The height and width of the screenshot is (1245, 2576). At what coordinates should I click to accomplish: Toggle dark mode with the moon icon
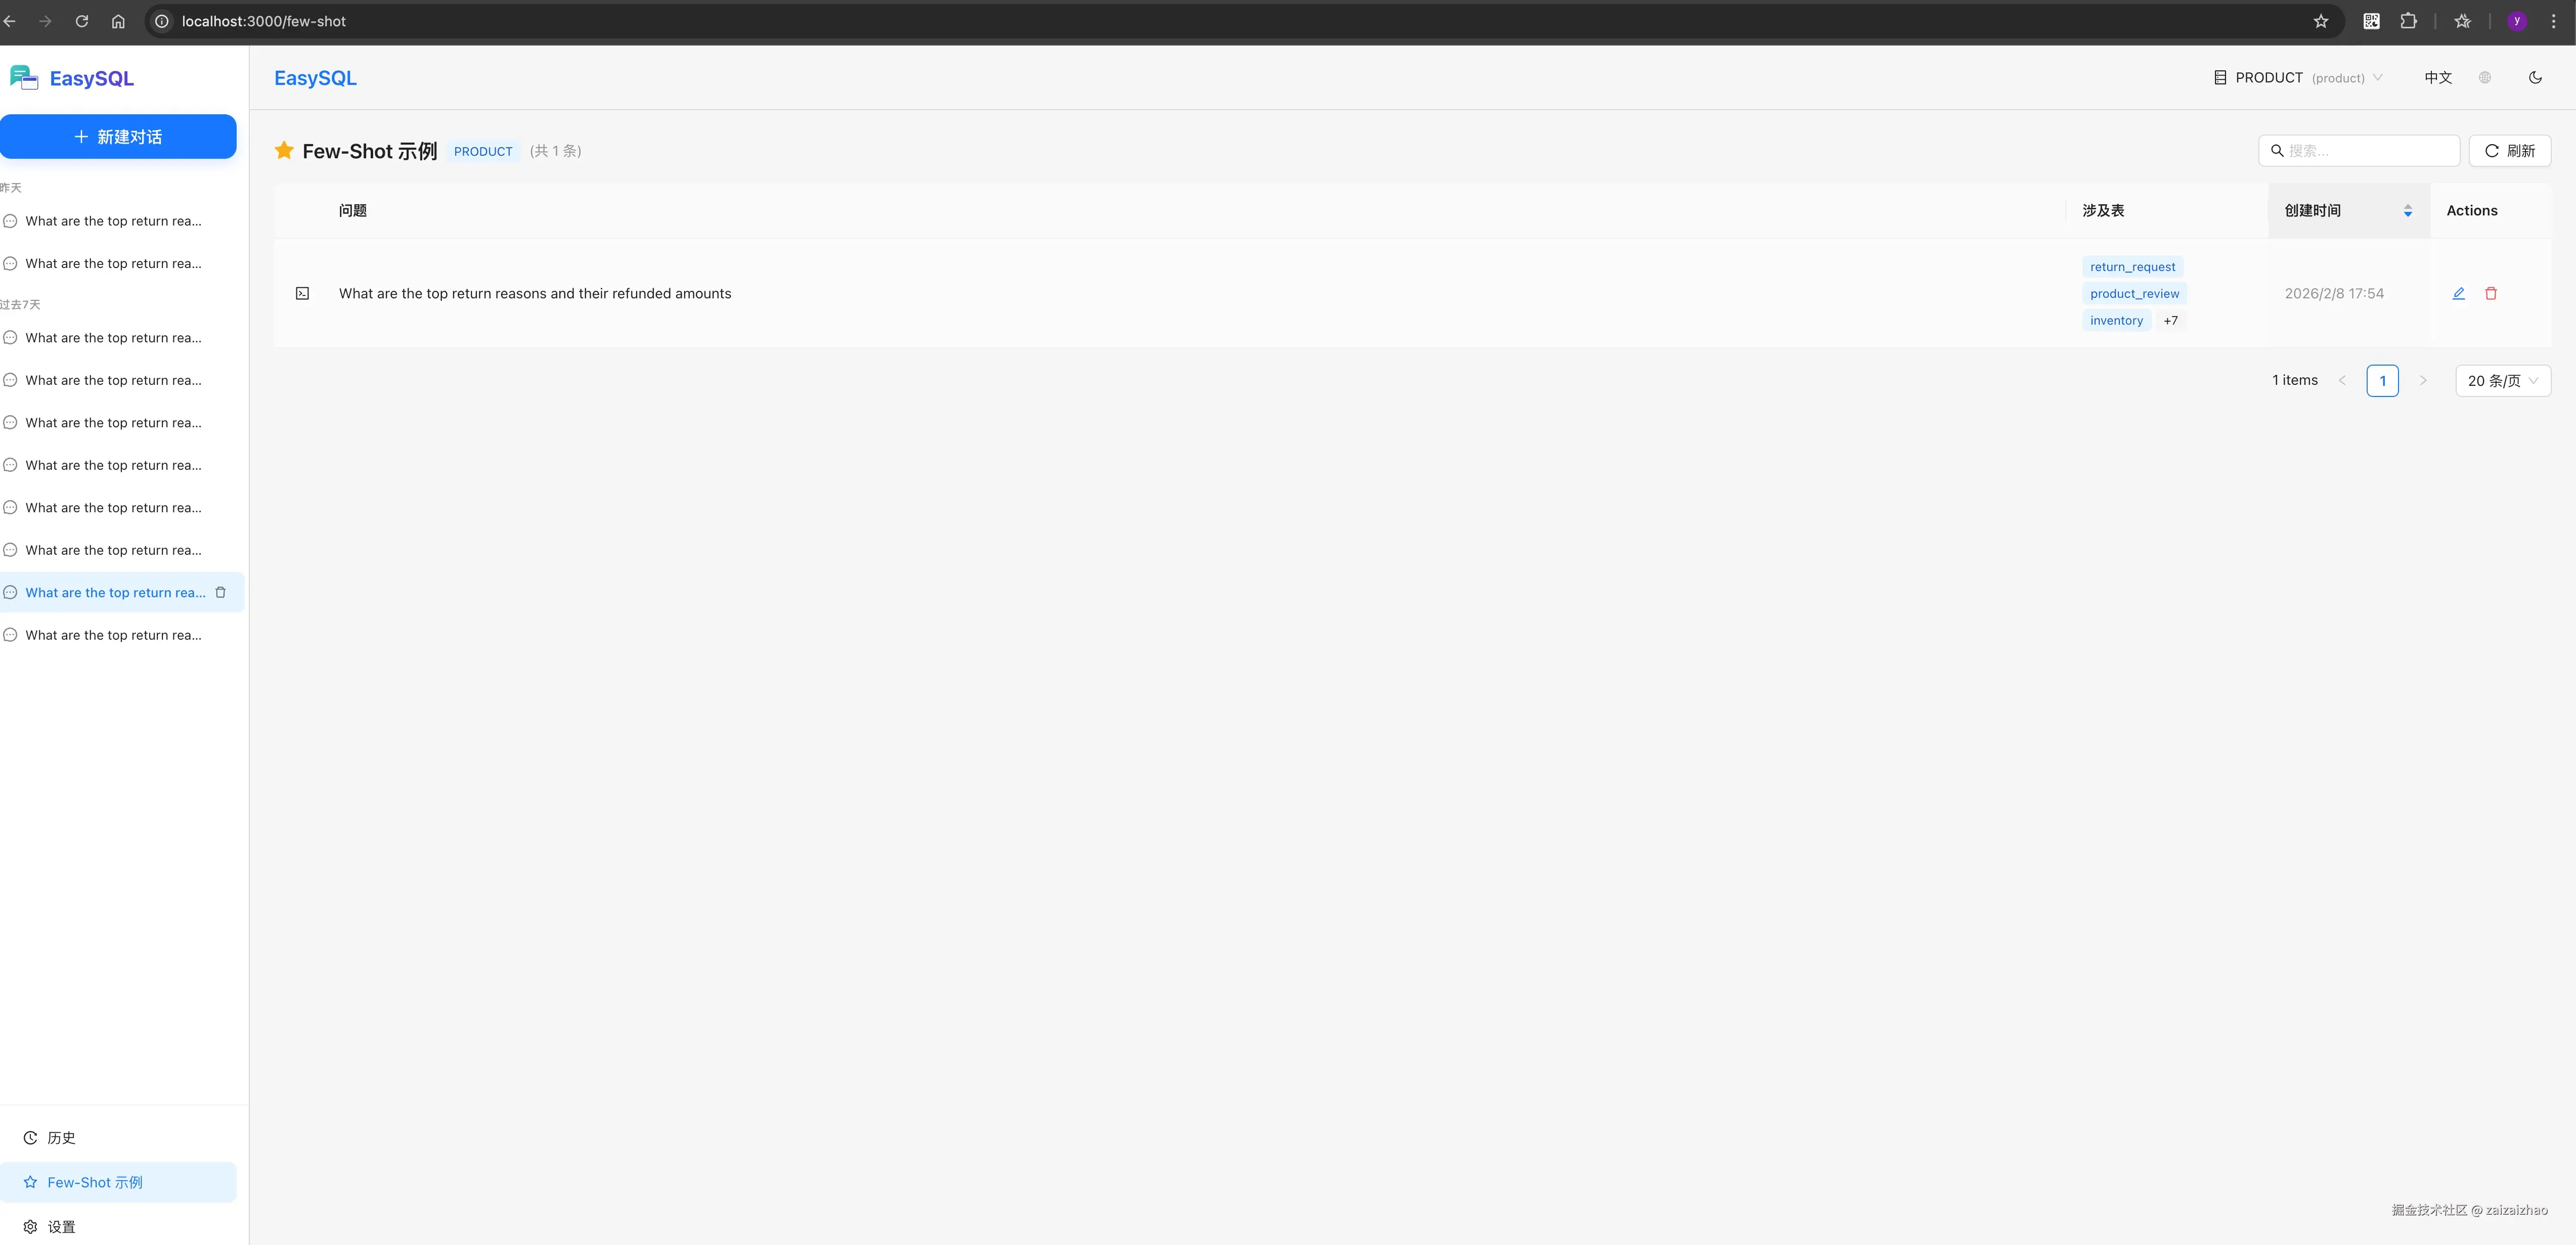pyautogui.click(x=2535, y=78)
